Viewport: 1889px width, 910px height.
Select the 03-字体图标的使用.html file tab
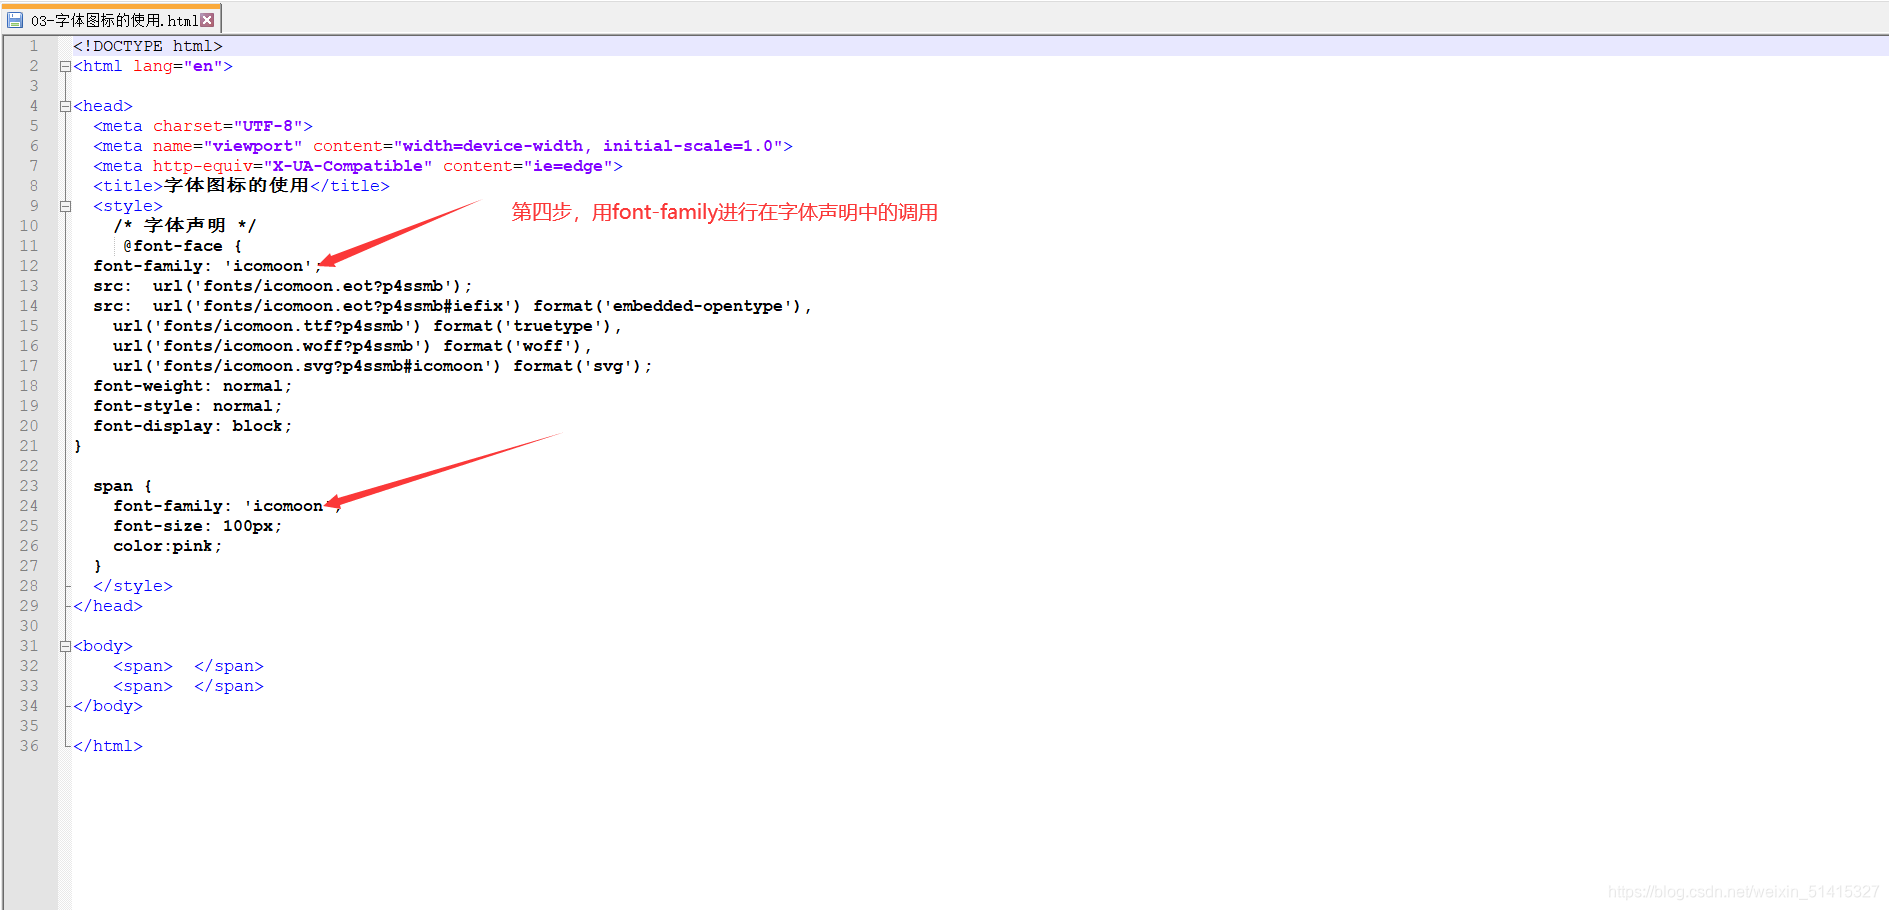(111, 20)
